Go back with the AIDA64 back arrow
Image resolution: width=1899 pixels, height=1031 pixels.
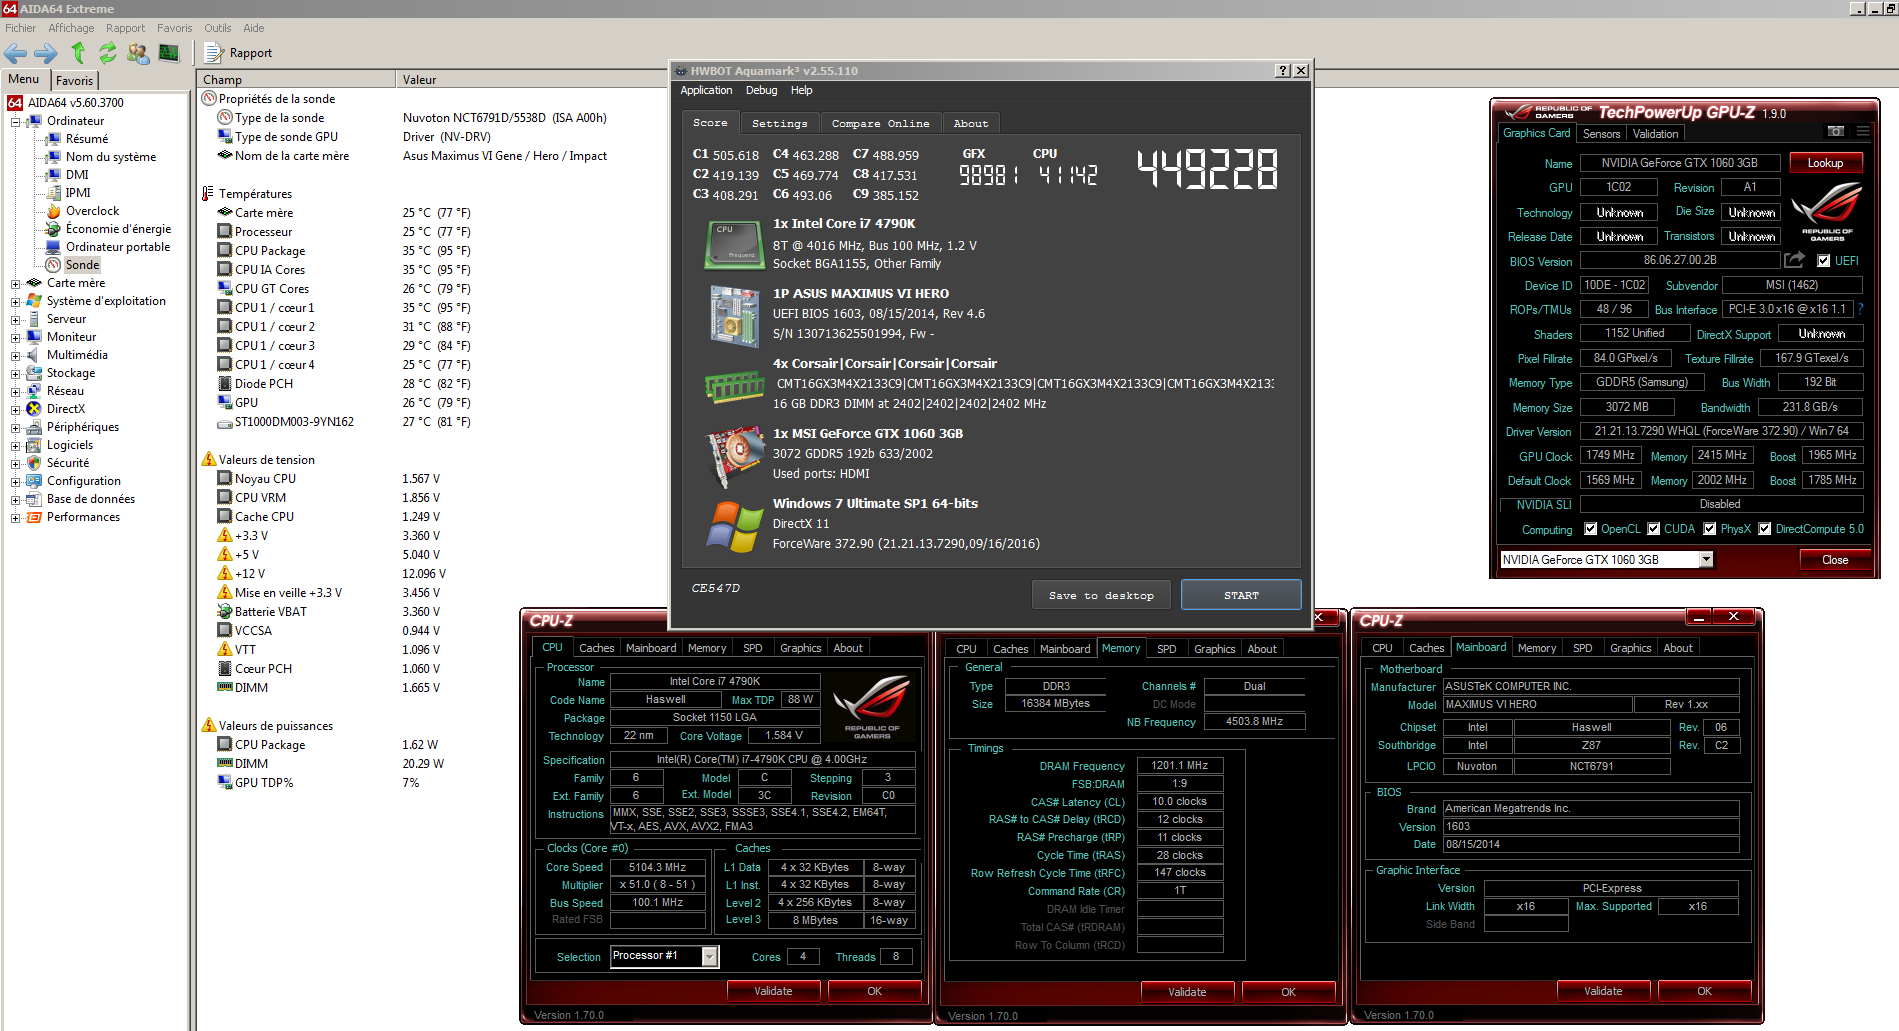(x=16, y=53)
